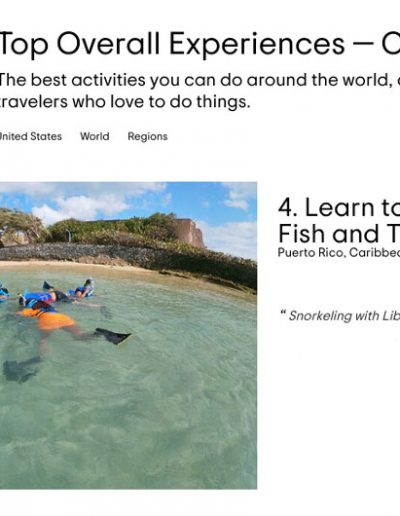Click the 'Snorkeling with Lib' review quote
400x516 pixels.
344,315
